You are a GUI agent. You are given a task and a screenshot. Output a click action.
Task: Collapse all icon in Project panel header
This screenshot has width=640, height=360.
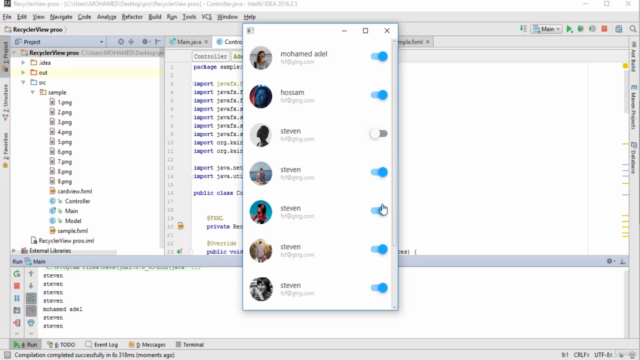(x=131, y=42)
